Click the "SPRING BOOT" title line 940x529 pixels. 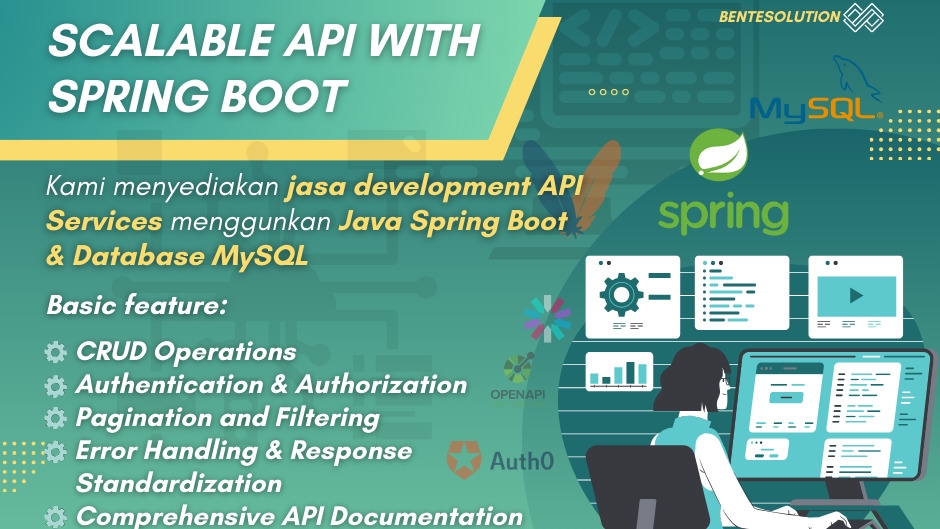(198, 96)
